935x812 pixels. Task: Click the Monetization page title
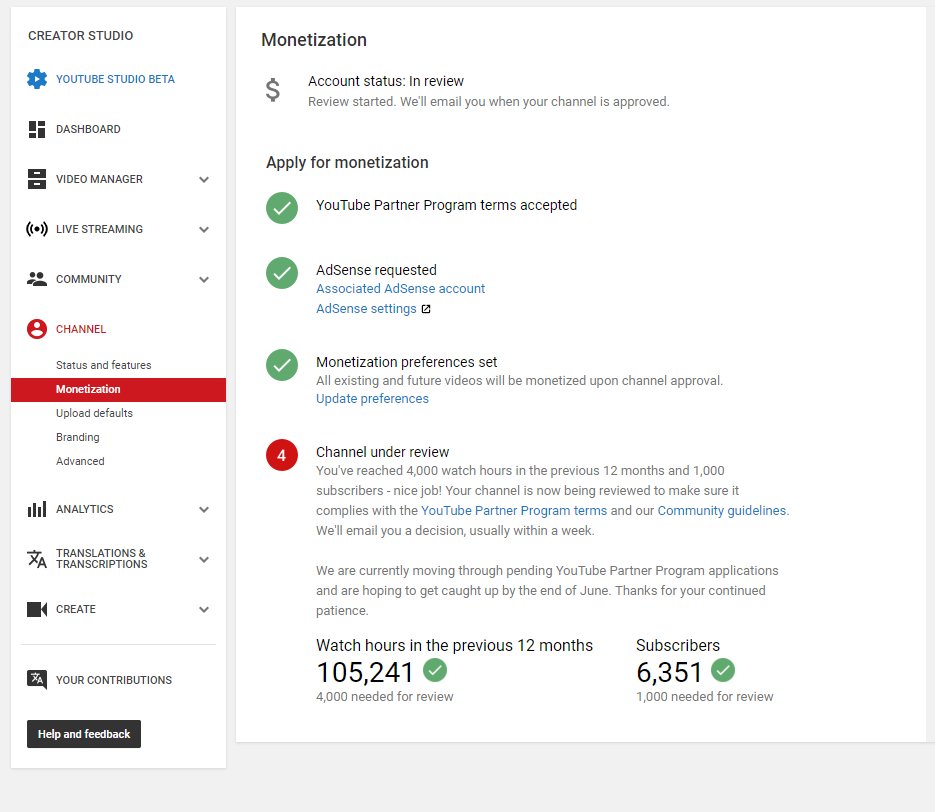coord(314,40)
